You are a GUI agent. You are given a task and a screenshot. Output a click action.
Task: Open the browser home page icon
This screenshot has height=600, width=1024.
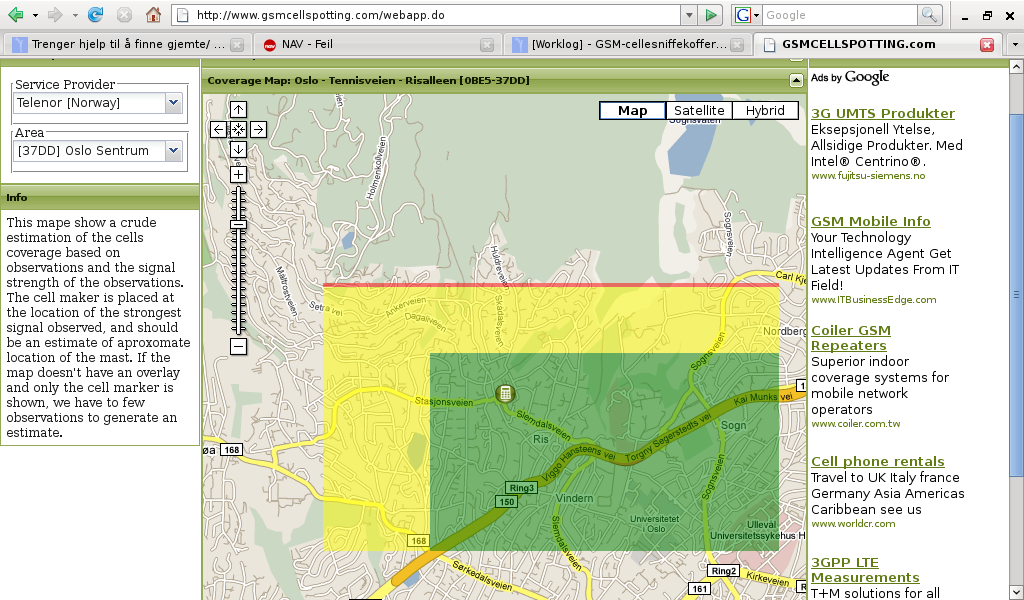(x=153, y=14)
